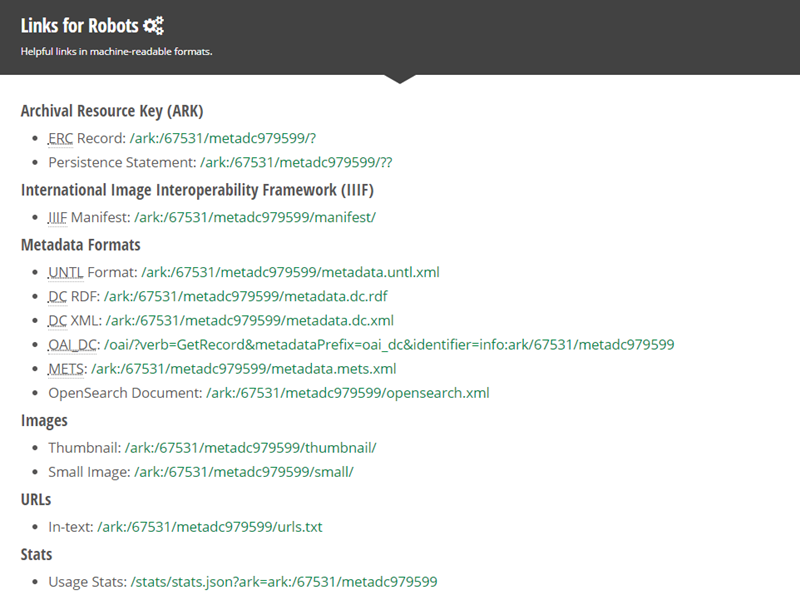The height and width of the screenshot is (615, 800).
Task: Click the METS abbreviation label
Action: [66, 369]
